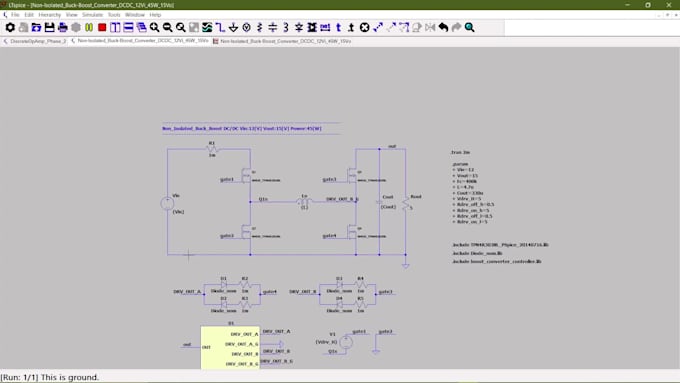Click the Vin voltage source symbol
This screenshot has width=680, height=383.
tap(167, 203)
